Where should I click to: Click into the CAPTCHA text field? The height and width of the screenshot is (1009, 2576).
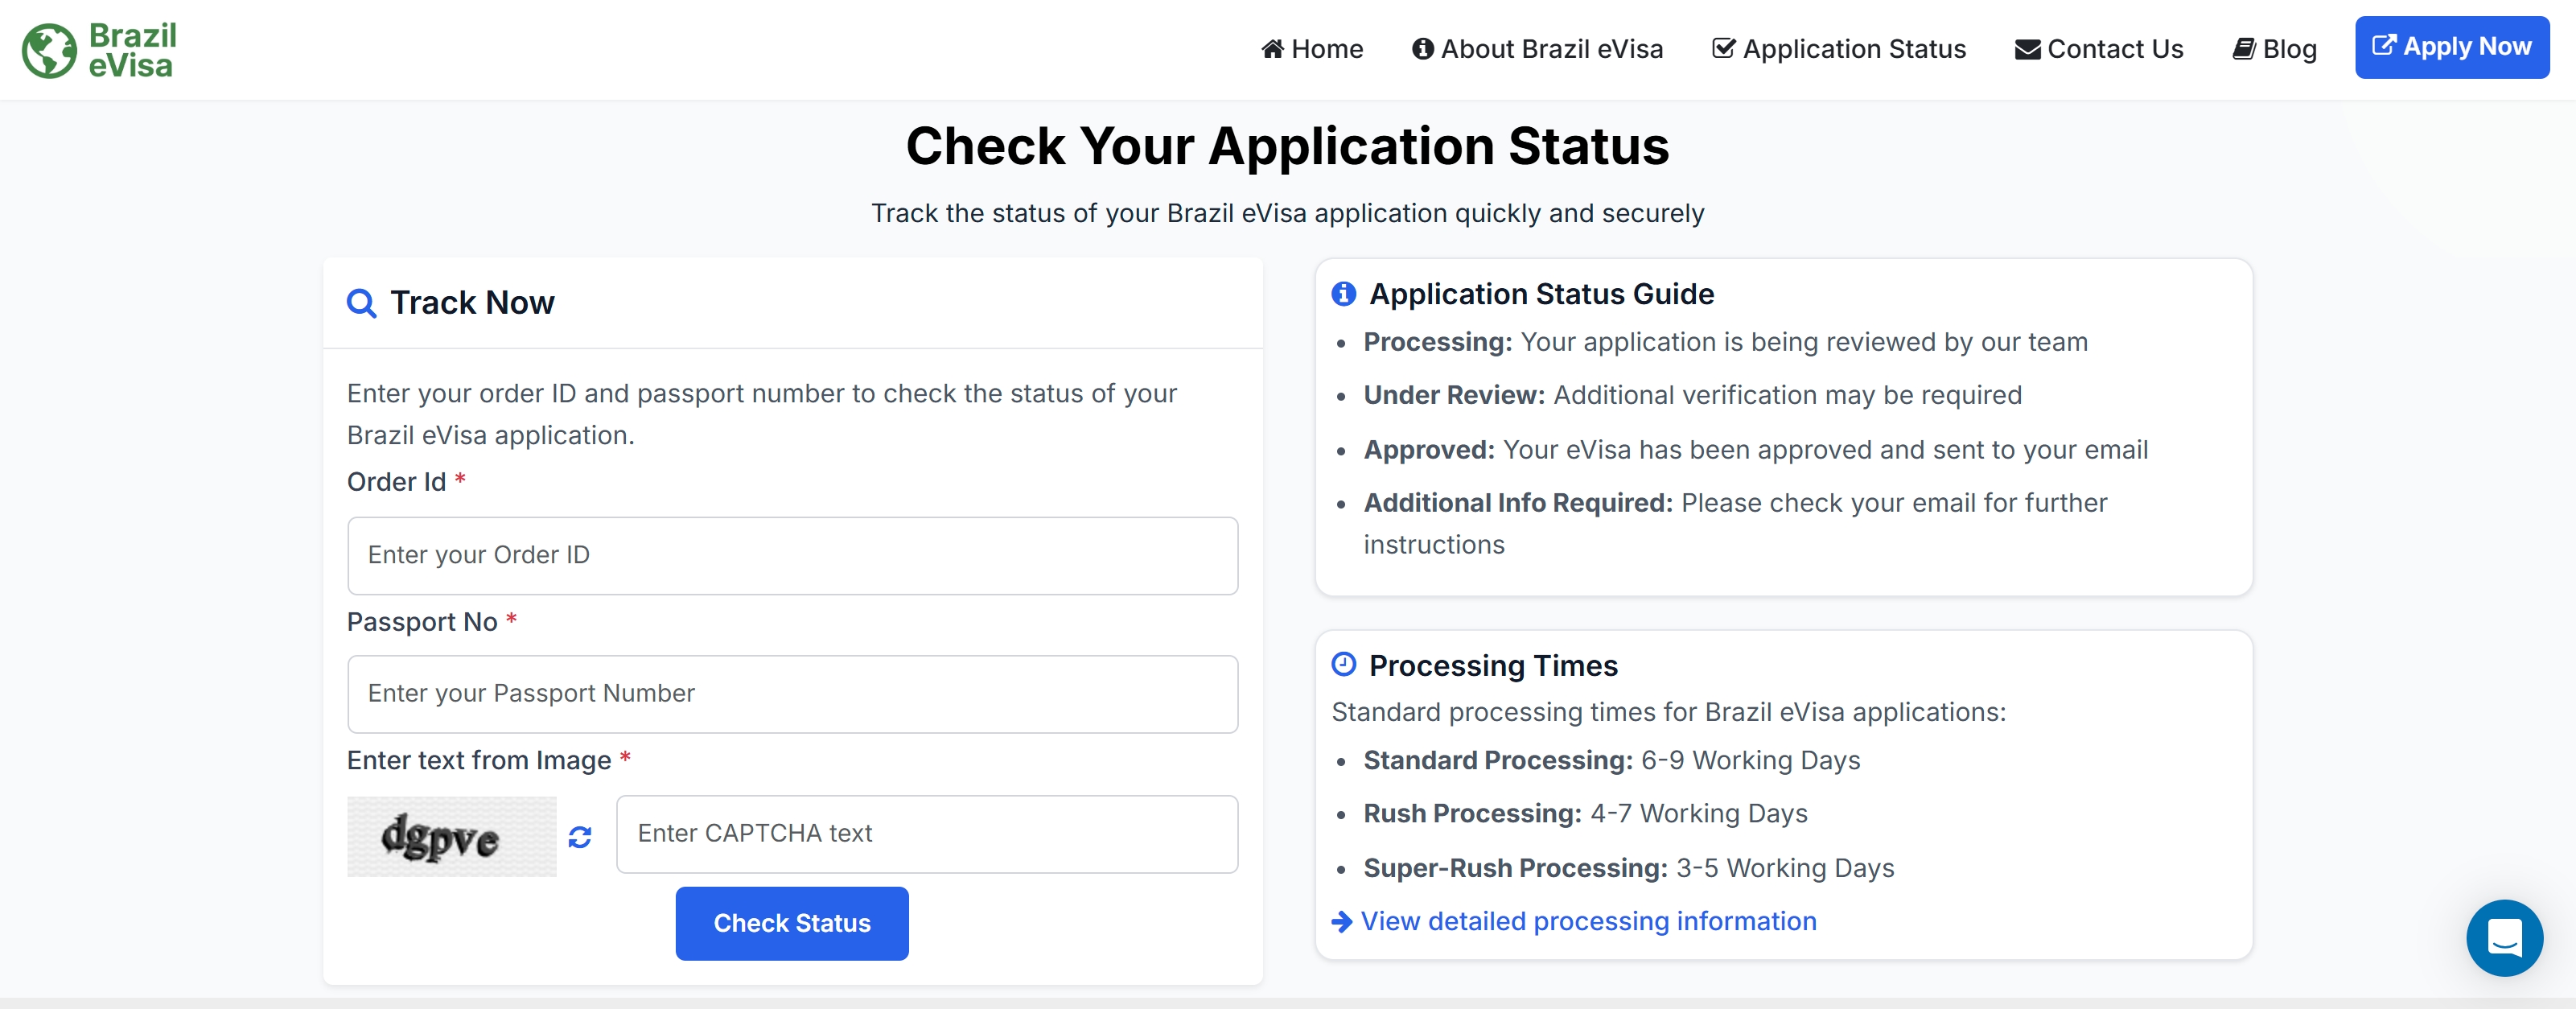pyautogui.click(x=926, y=834)
